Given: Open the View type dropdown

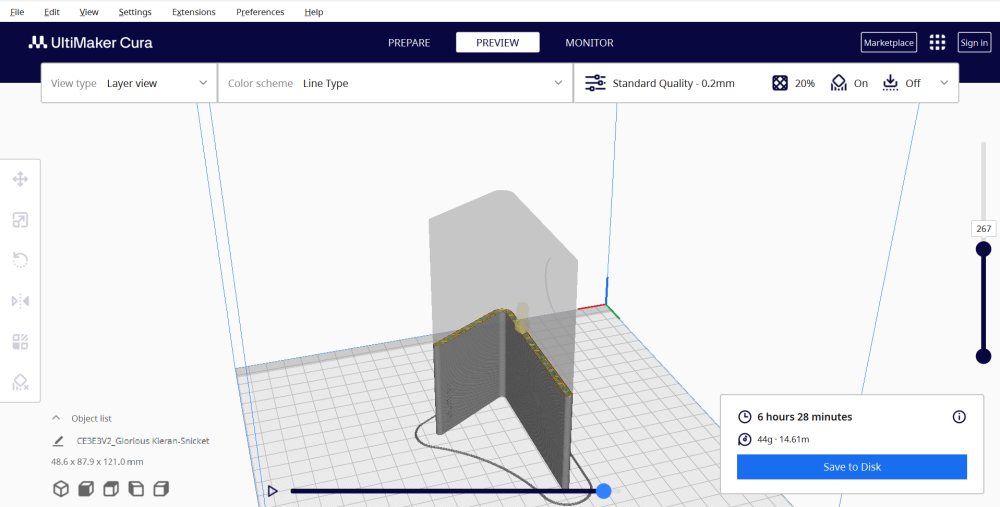Looking at the screenshot, I should tap(129, 83).
